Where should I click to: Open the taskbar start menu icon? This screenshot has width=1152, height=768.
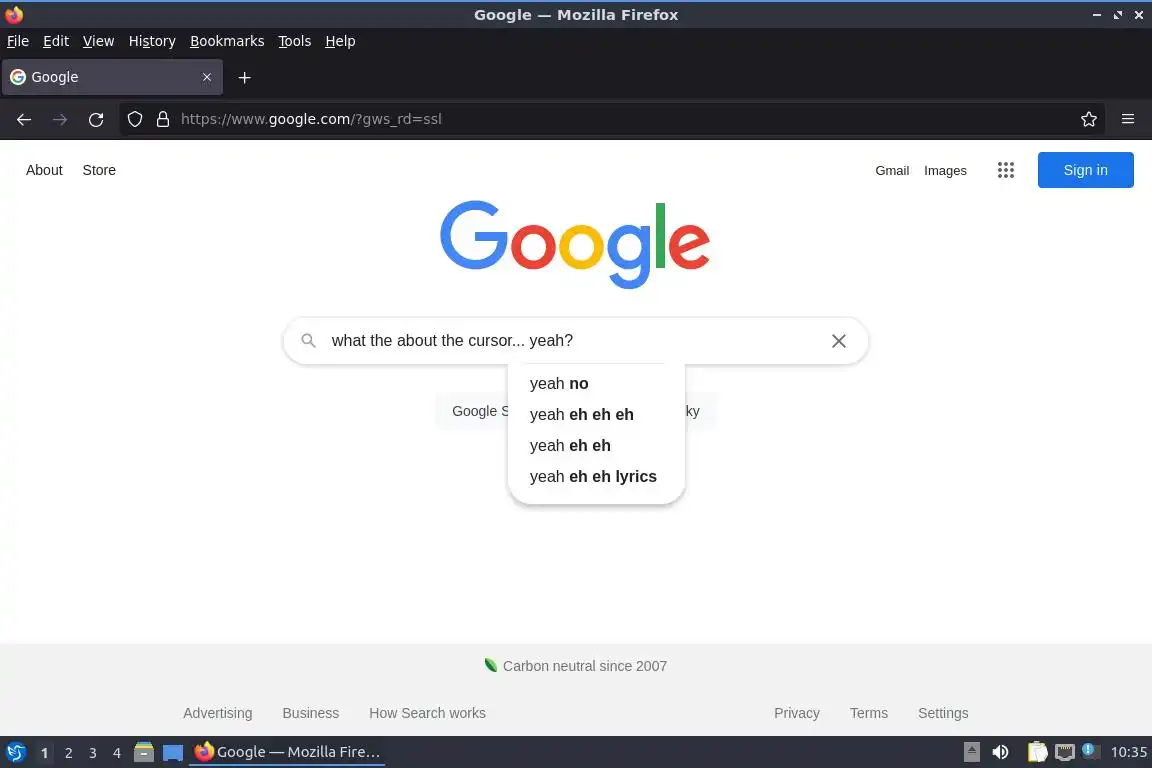pyautogui.click(x=15, y=752)
